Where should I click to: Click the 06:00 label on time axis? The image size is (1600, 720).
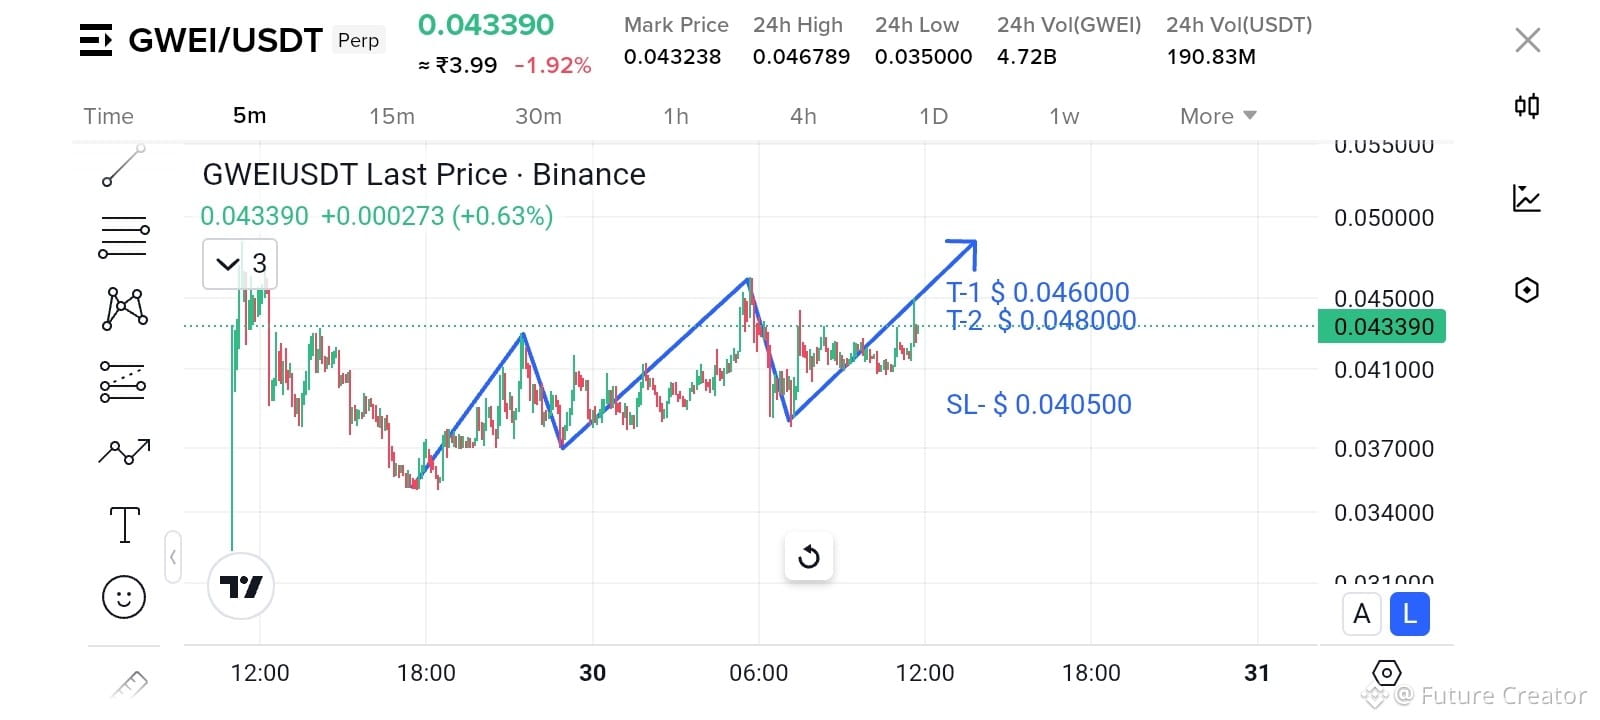point(759,673)
